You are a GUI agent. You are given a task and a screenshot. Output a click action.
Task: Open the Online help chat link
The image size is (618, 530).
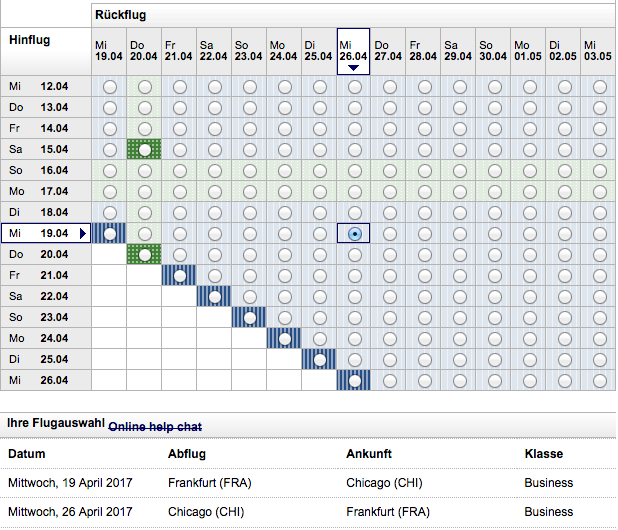pos(155,427)
